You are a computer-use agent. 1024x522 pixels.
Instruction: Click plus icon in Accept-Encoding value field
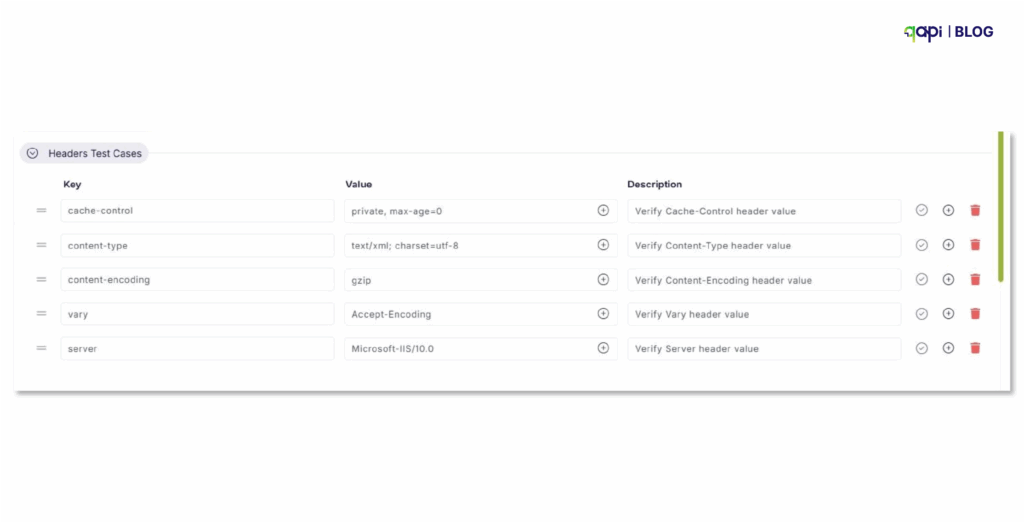pyautogui.click(x=603, y=314)
